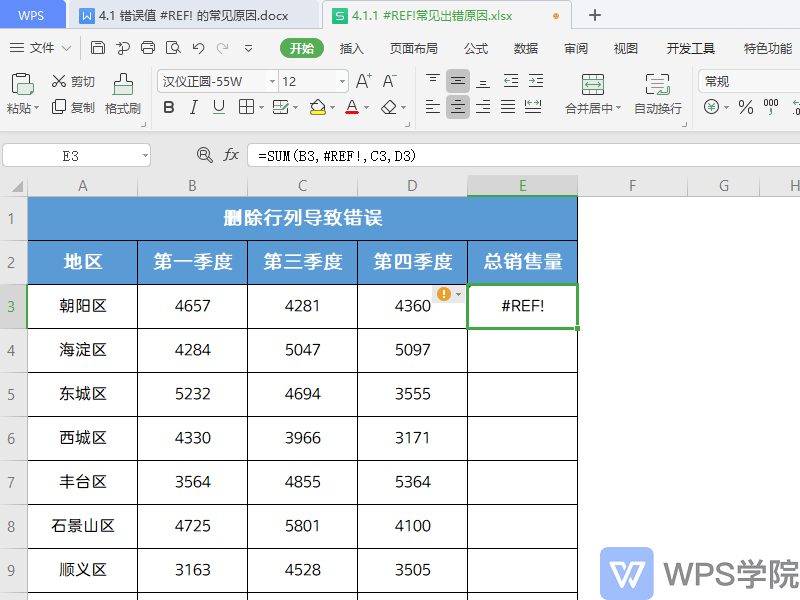Click cell containing 朝阳区

pos(83,306)
